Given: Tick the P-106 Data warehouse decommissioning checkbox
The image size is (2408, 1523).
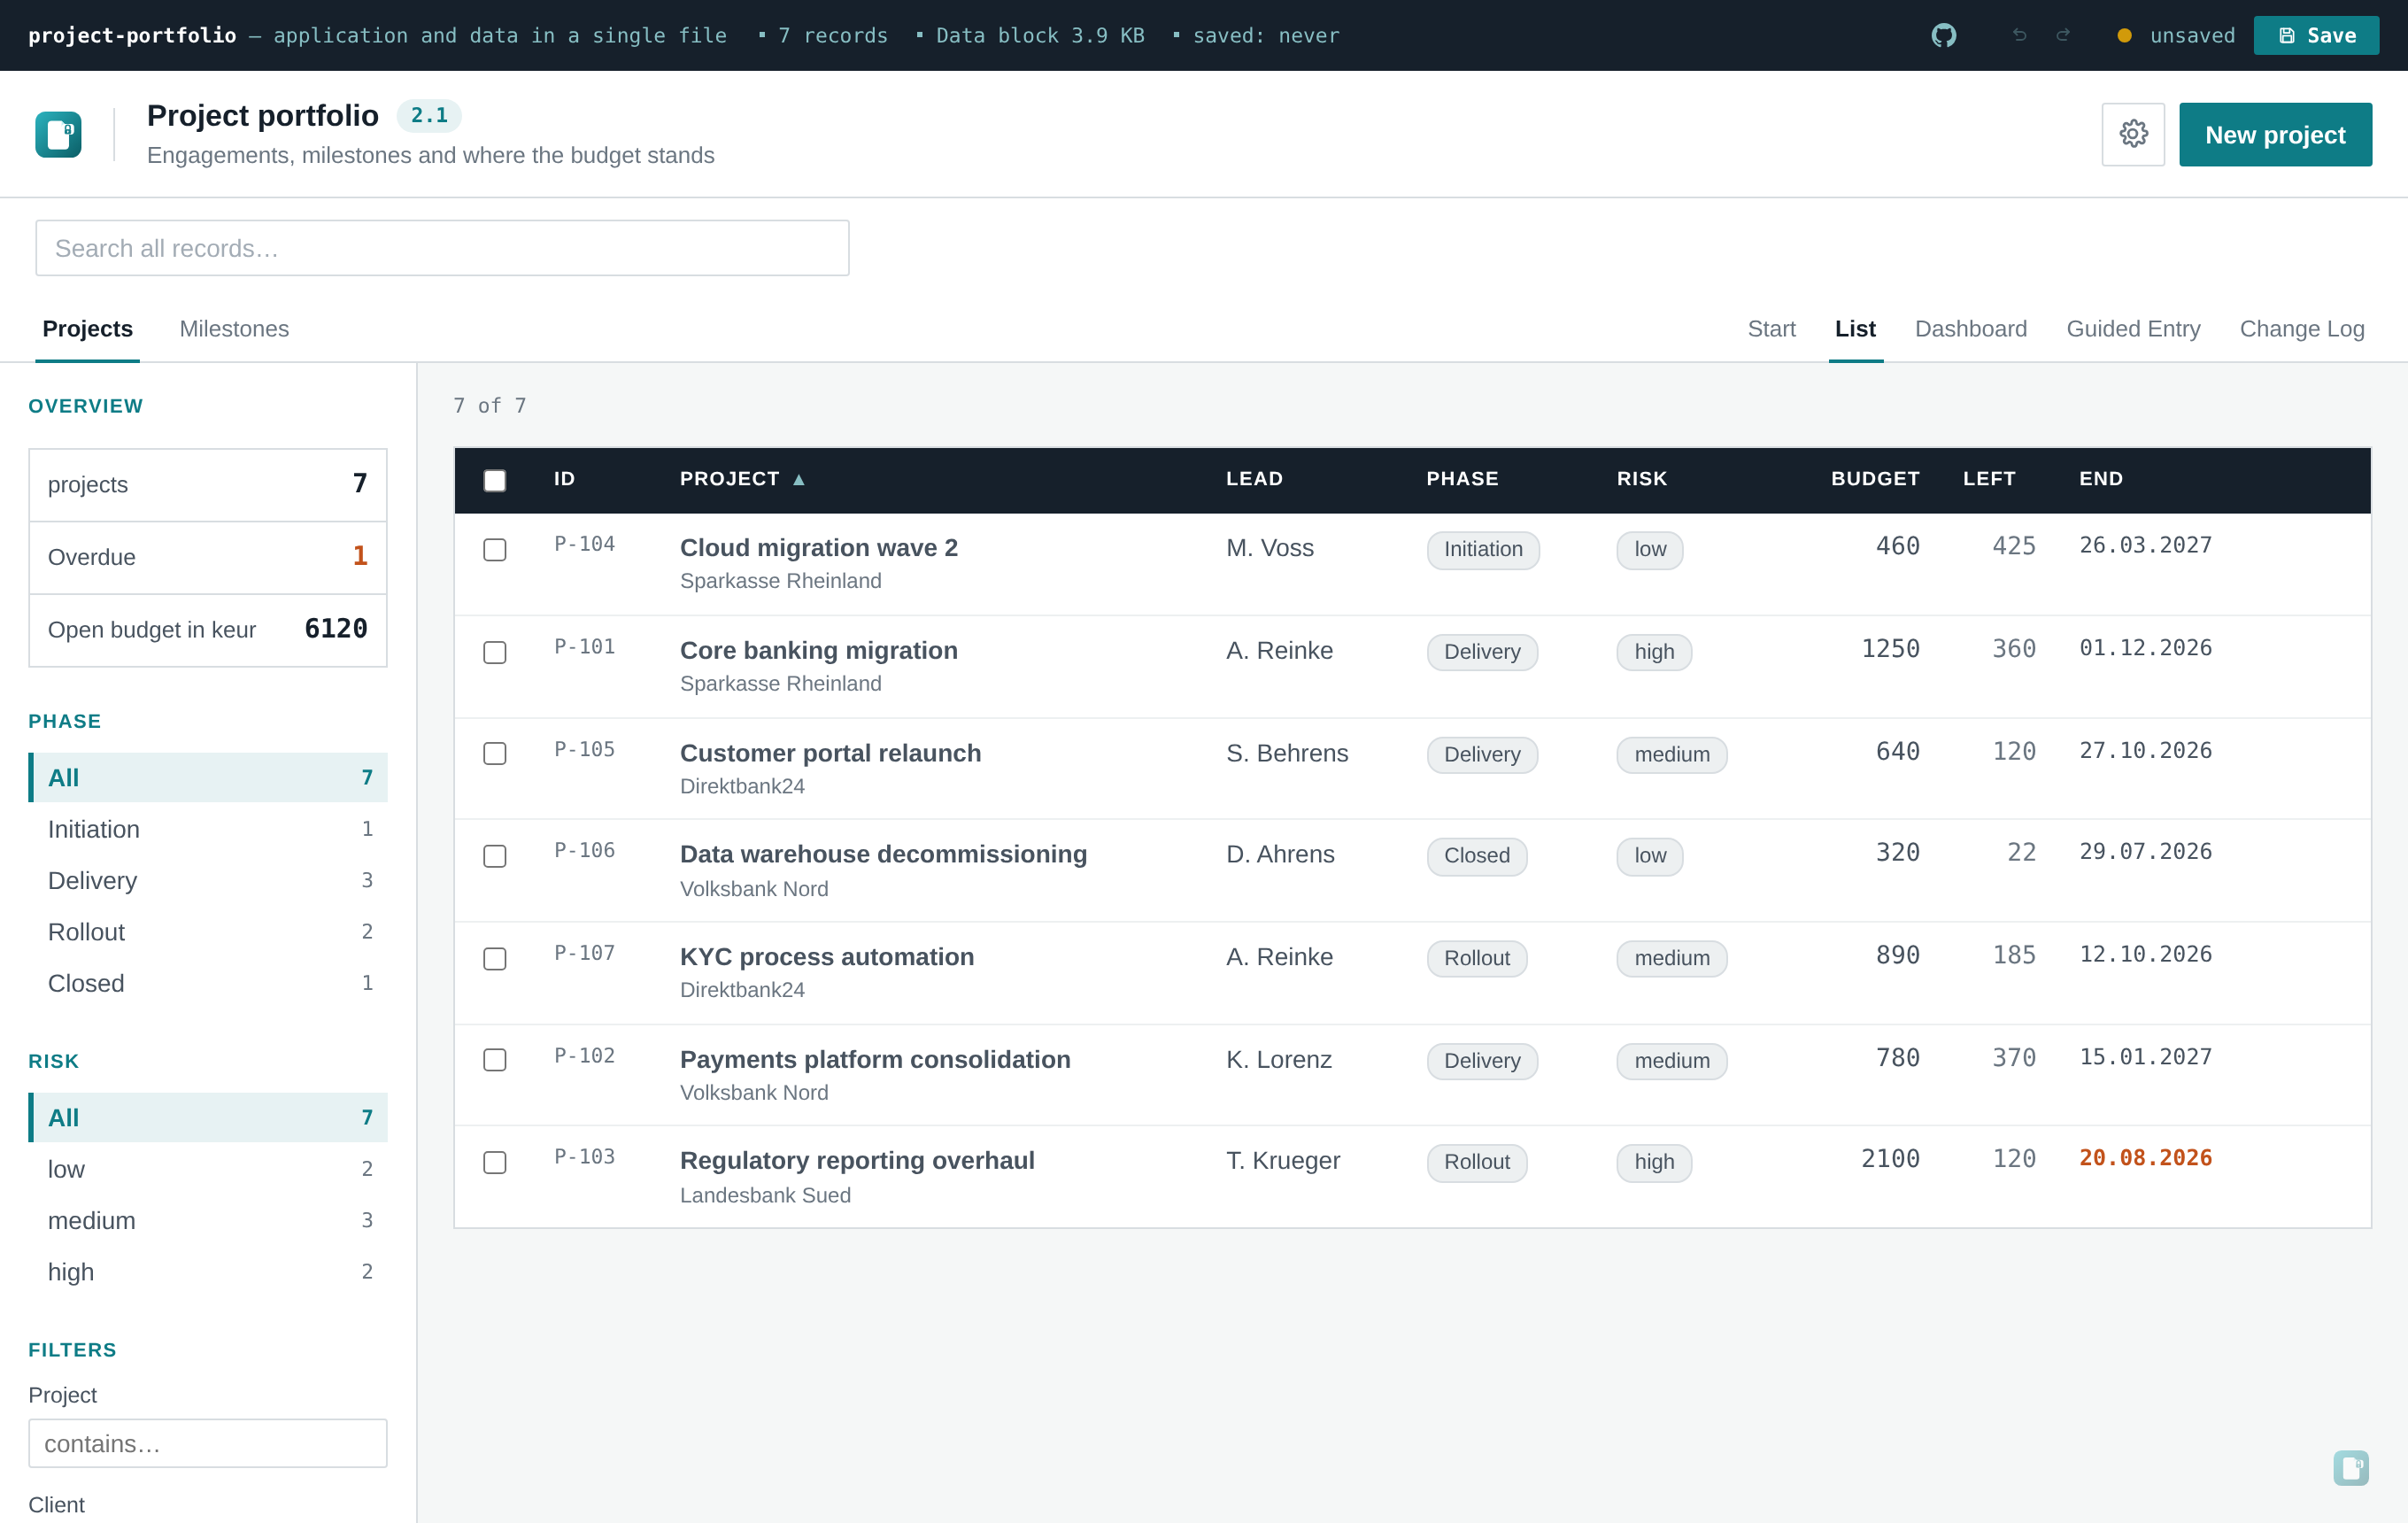Looking at the screenshot, I should [495, 856].
